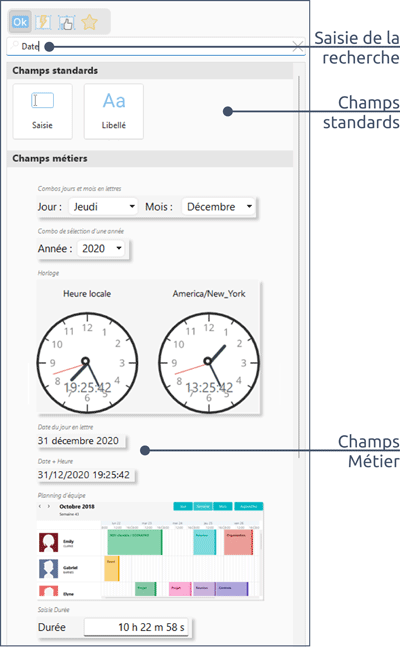Click the Aujourd'hui planning button
Viewport: 400px width, 647px height.
pos(249,506)
